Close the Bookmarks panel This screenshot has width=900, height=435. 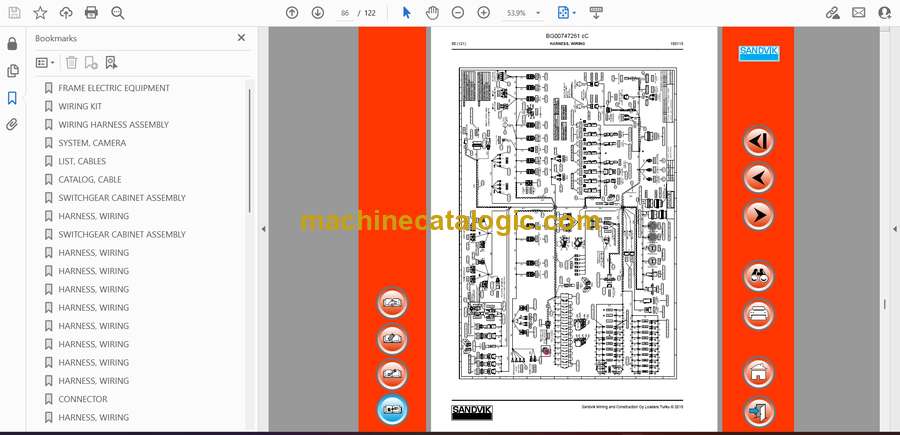pos(241,38)
